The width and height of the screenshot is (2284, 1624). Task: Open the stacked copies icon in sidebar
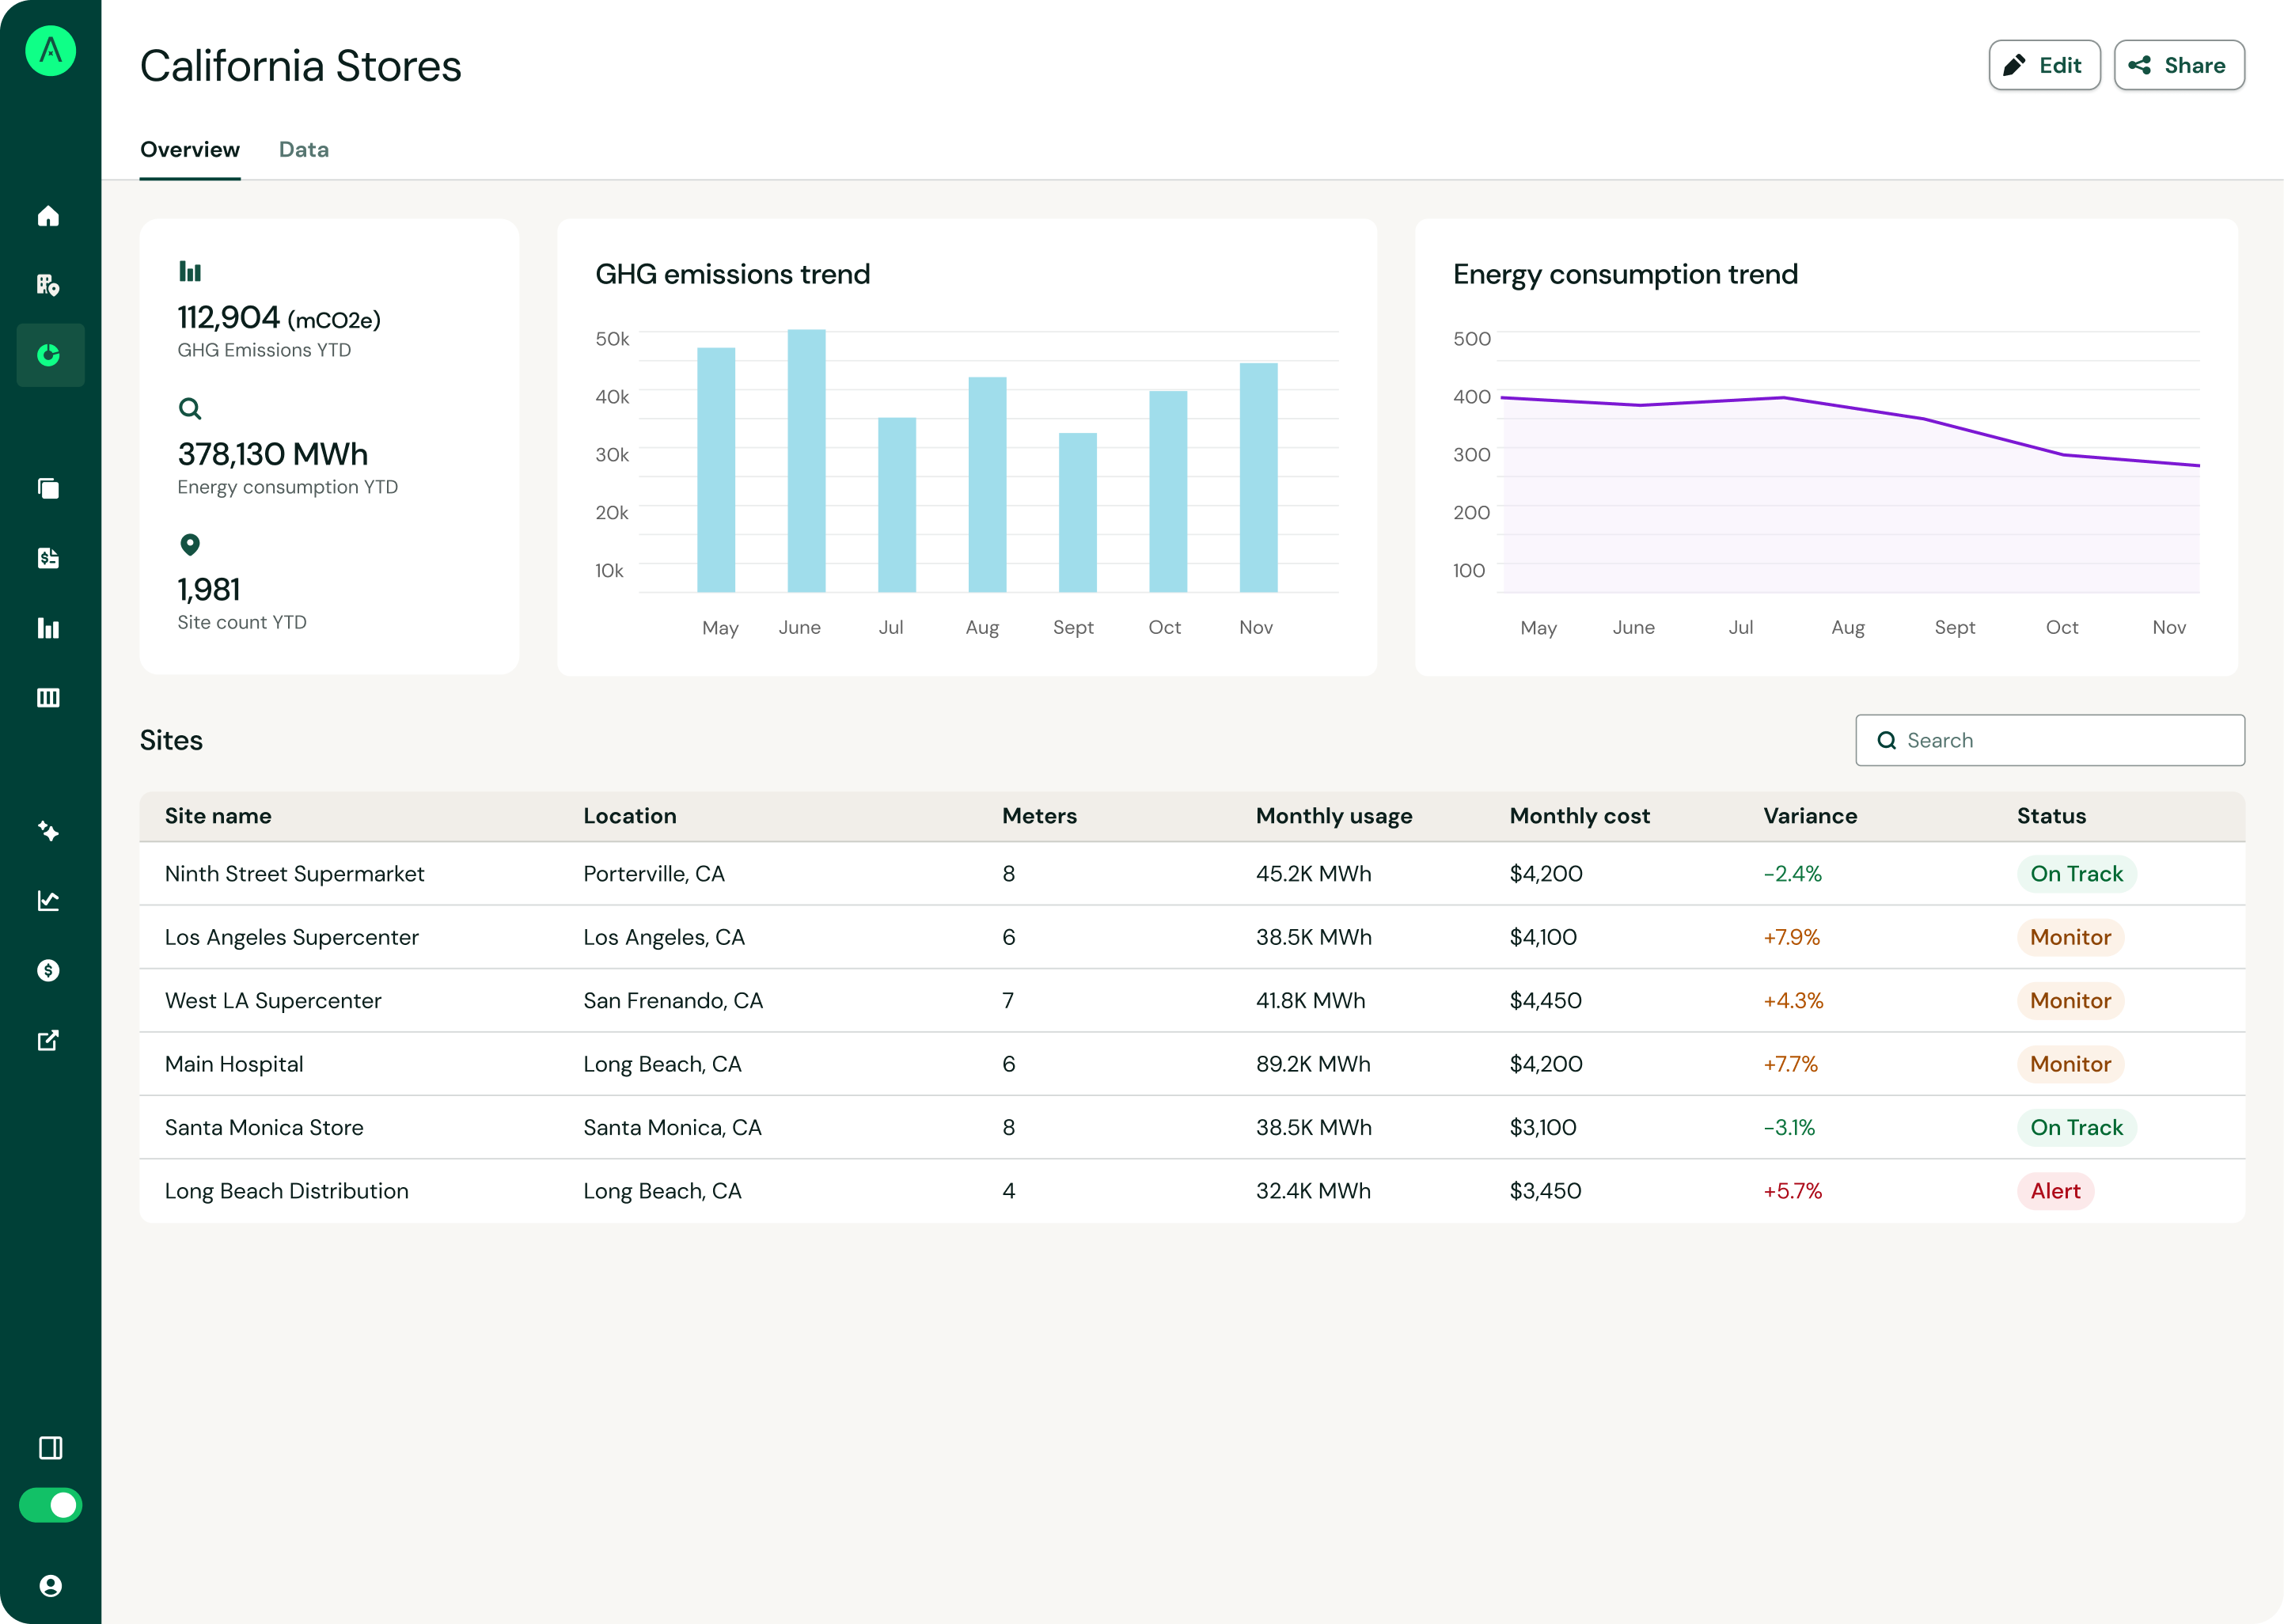pyautogui.click(x=48, y=488)
